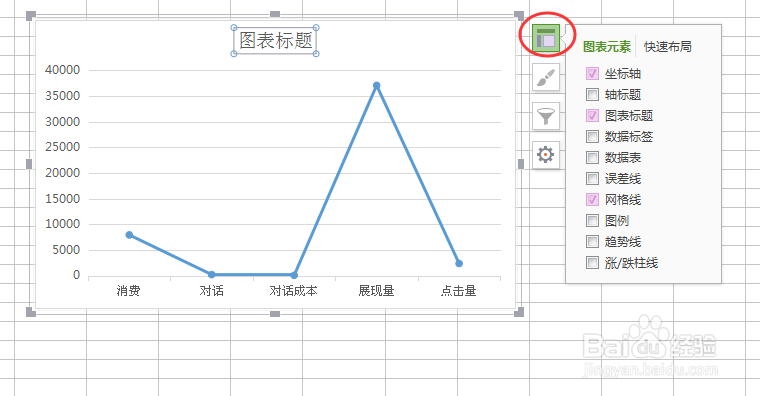760x396 pixels.
Task: Open the chart style paintbrush button
Action: pyautogui.click(x=546, y=77)
